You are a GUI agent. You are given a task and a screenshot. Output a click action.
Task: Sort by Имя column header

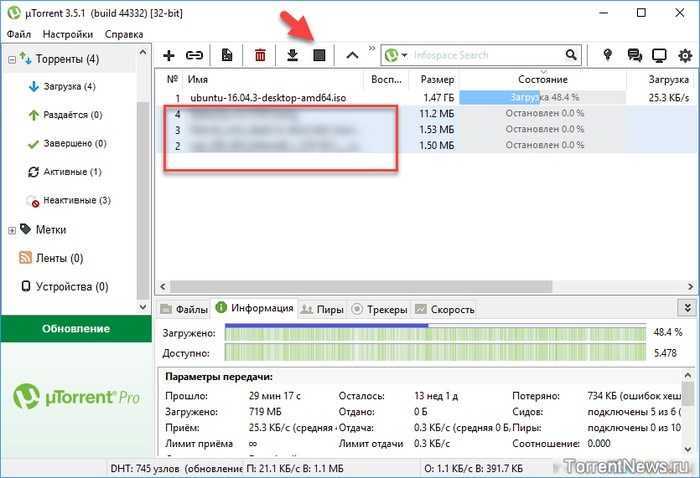pos(198,79)
